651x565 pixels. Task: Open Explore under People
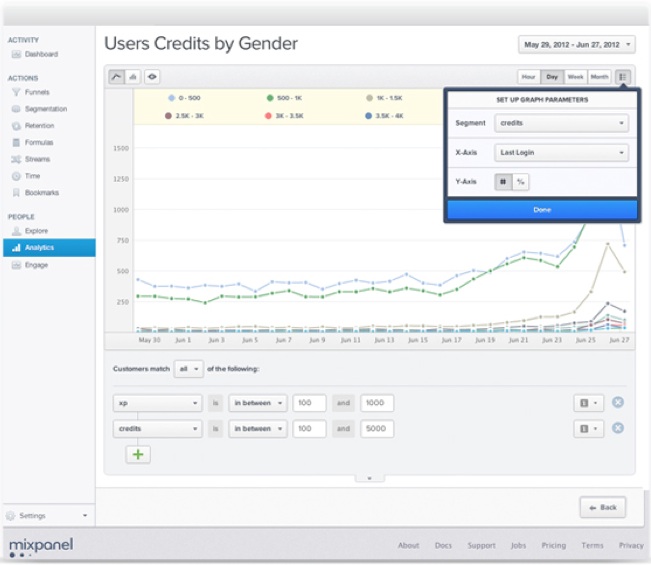(x=36, y=231)
